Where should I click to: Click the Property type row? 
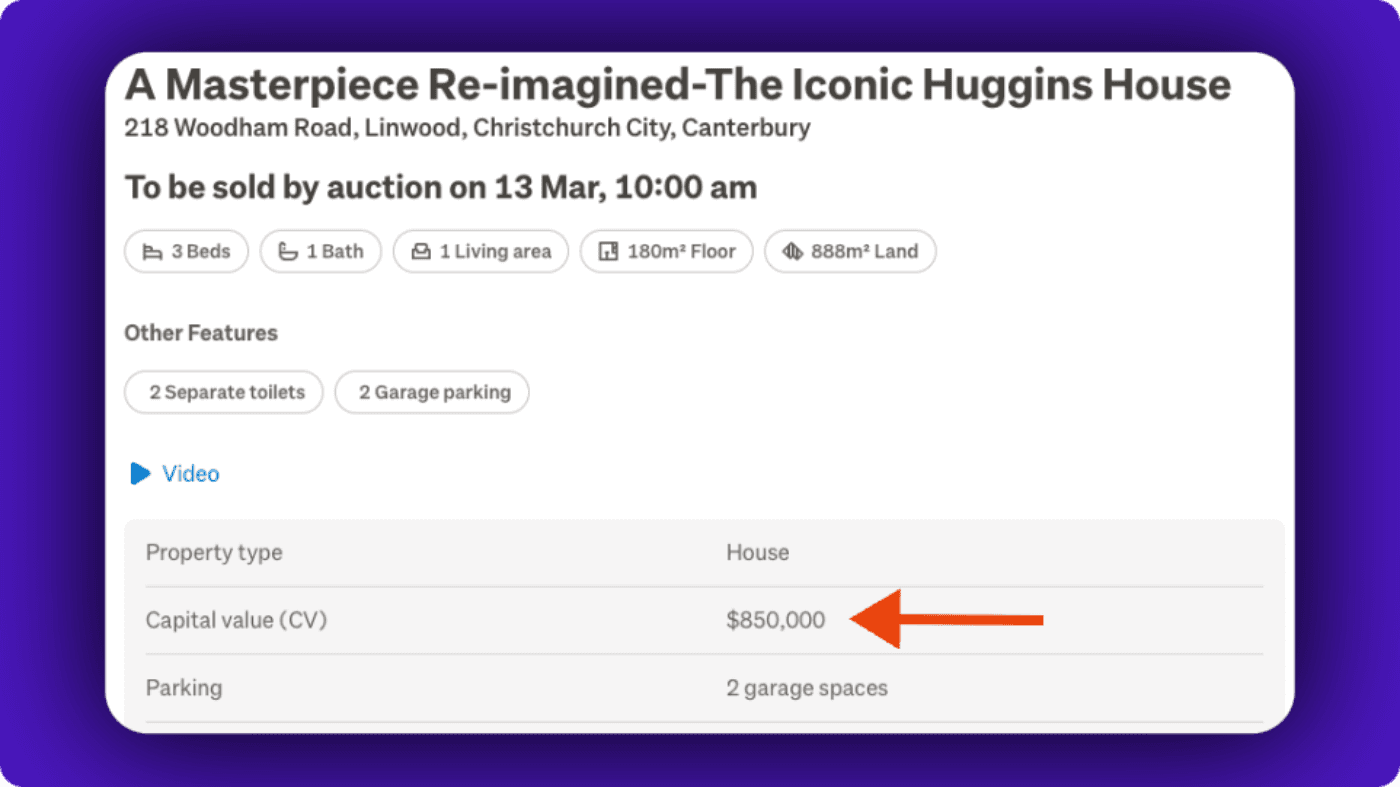click(x=704, y=552)
